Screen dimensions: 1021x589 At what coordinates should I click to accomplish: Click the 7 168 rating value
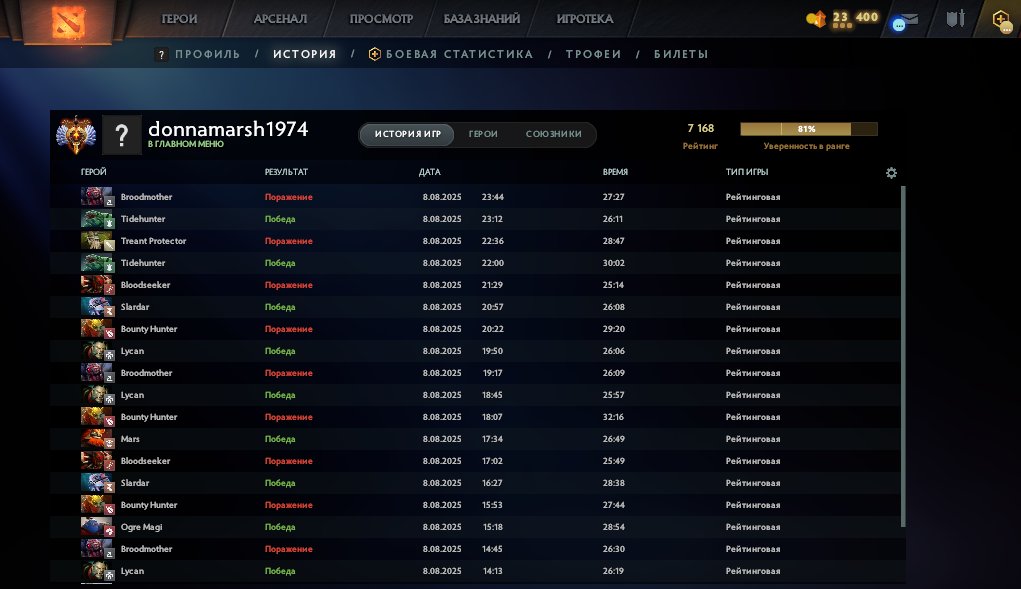click(701, 128)
